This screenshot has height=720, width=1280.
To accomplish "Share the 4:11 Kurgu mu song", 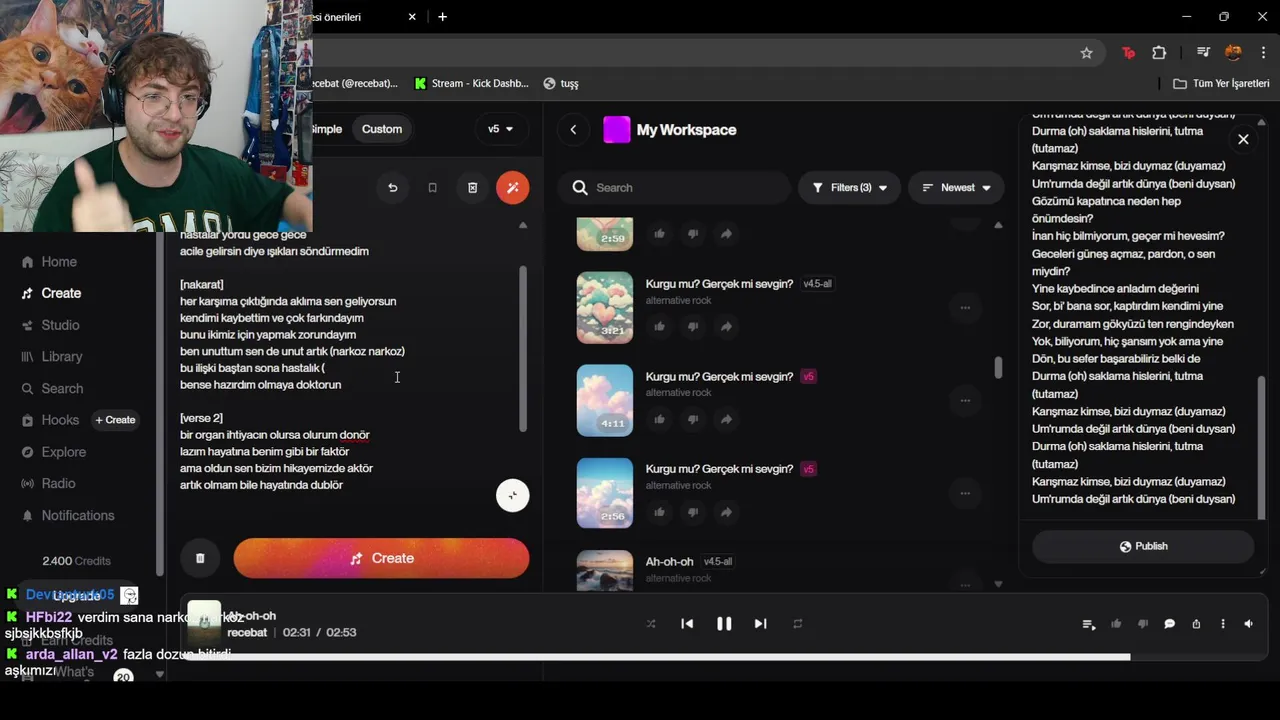I will pyautogui.click(x=726, y=419).
